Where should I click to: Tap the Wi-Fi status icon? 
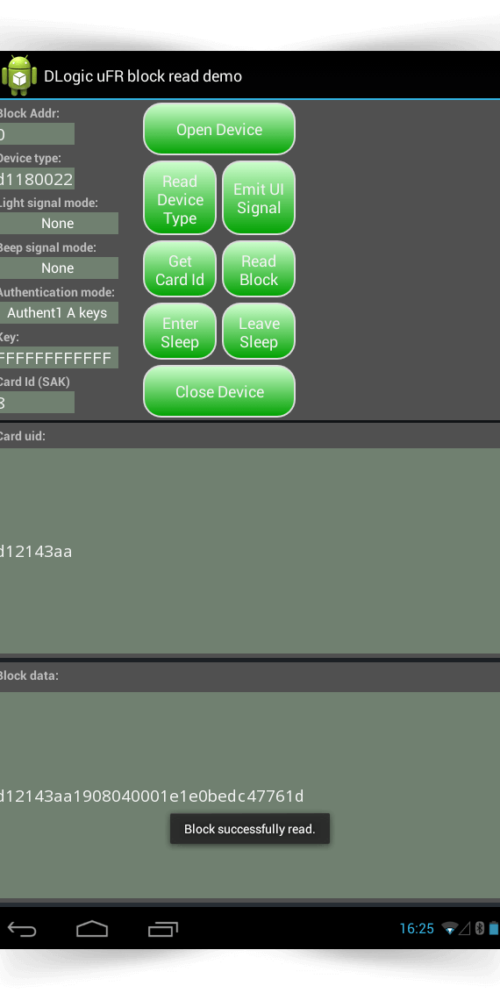click(x=450, y=929)
